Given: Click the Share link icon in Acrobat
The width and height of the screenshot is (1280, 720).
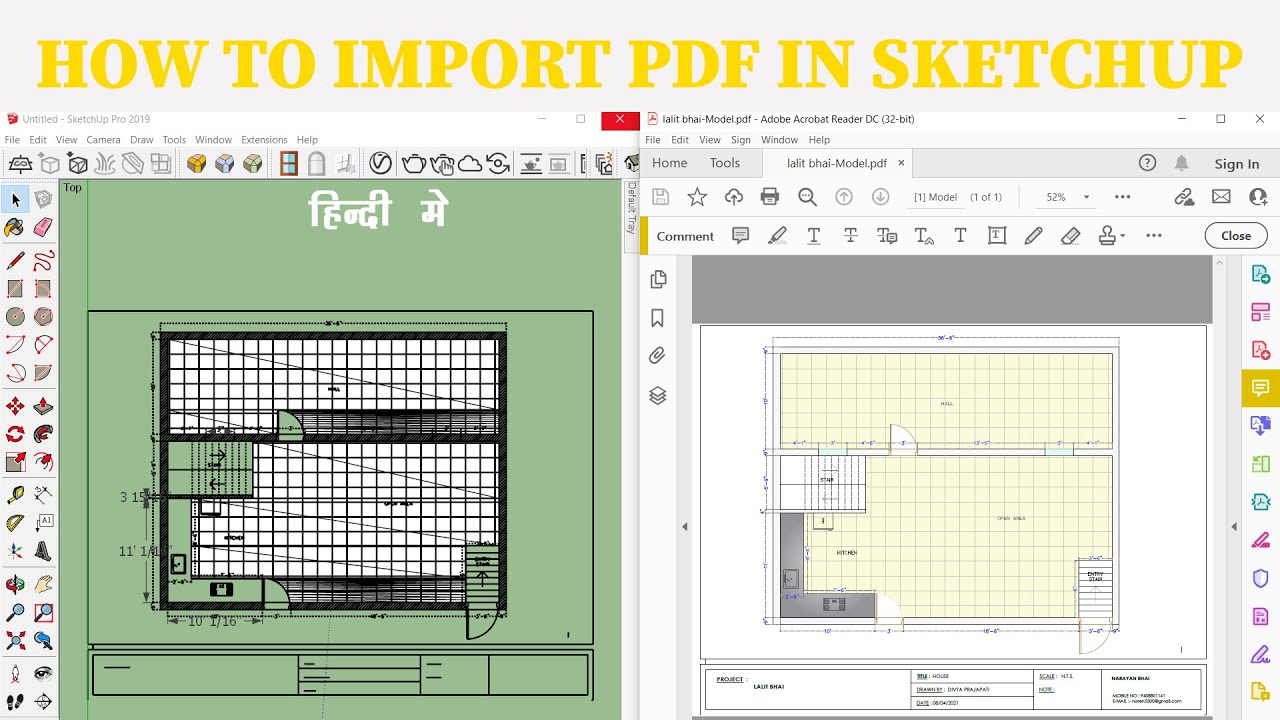Looking at the screenshot, I should tap(1184, 197).
